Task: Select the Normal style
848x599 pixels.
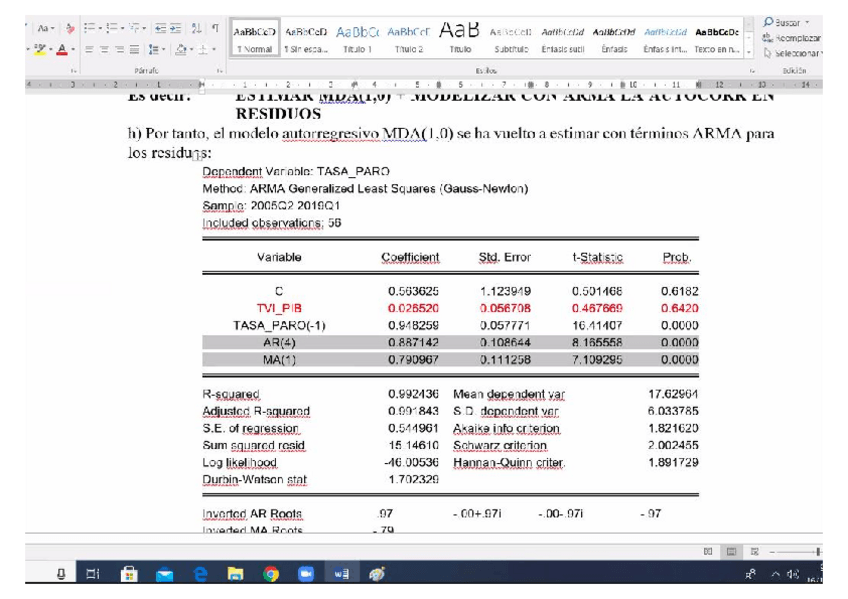Action: click(254, 39)
